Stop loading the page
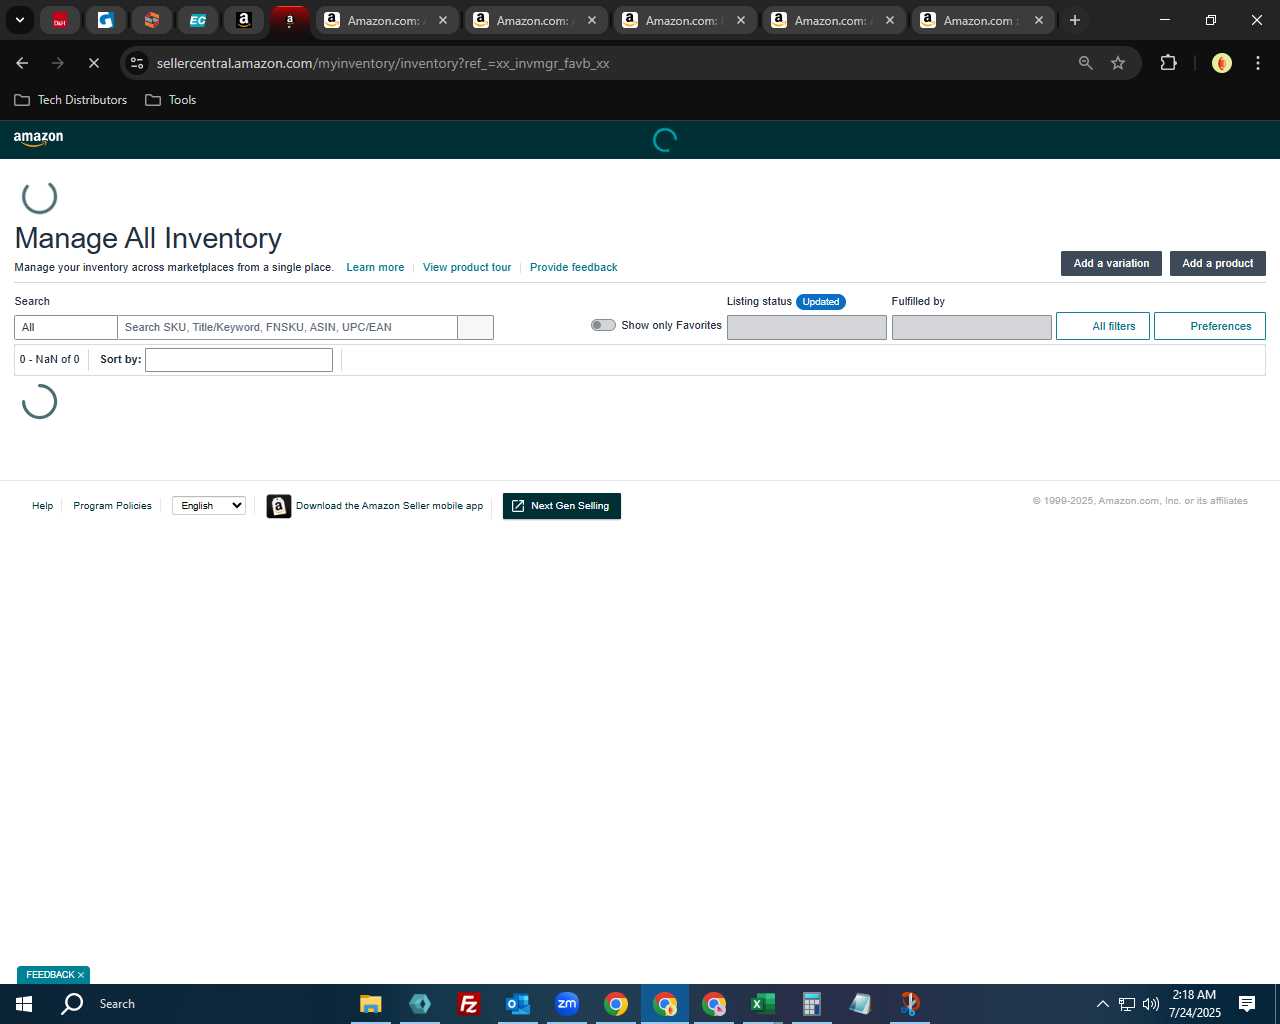The image size is (1280, 1024). (x=93, y=63)
